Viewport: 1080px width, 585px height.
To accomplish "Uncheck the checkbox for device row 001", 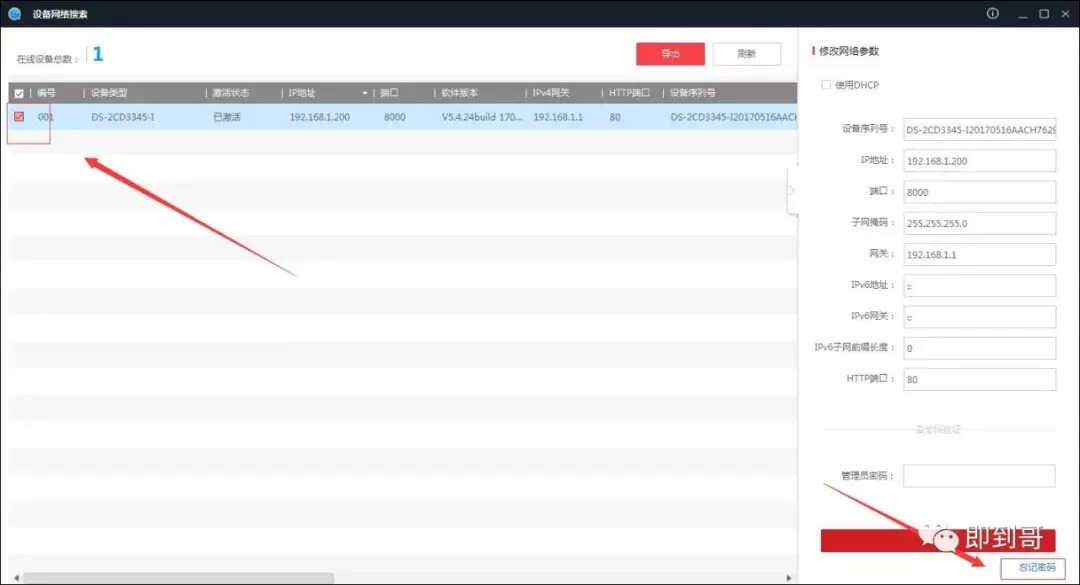I will [x=19, y=116].
